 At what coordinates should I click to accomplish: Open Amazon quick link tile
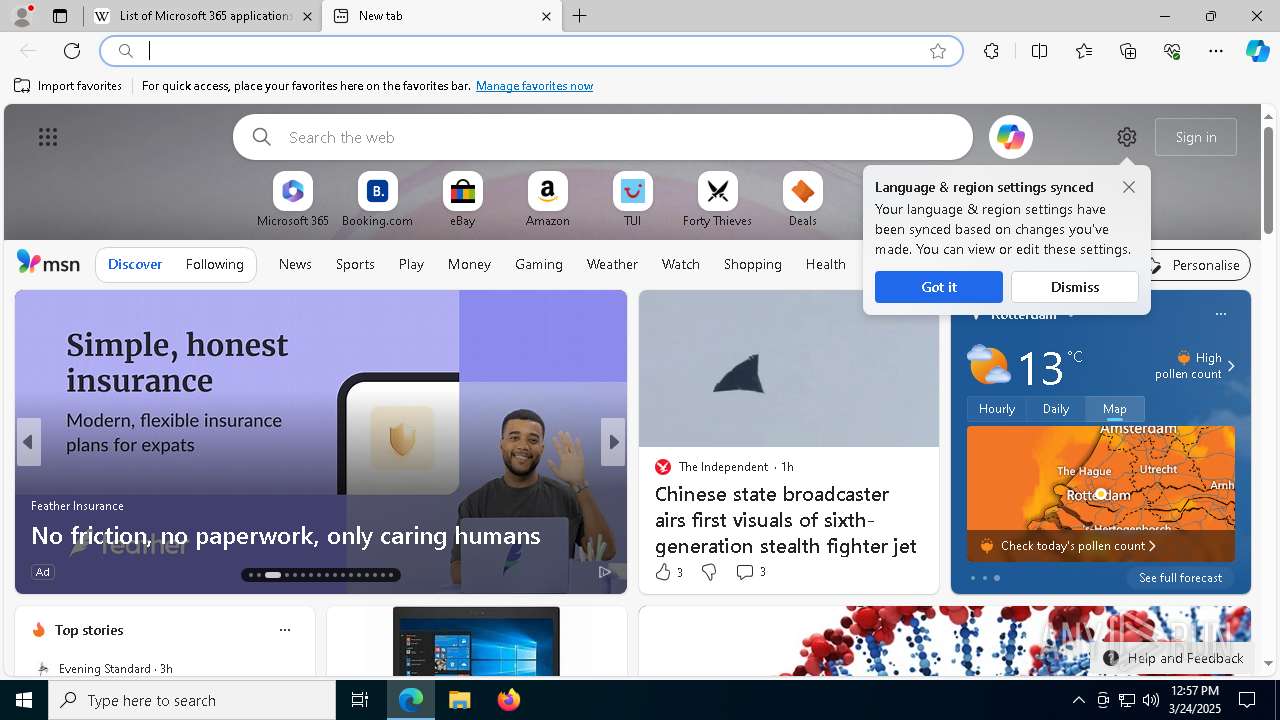tap(548, 200)
